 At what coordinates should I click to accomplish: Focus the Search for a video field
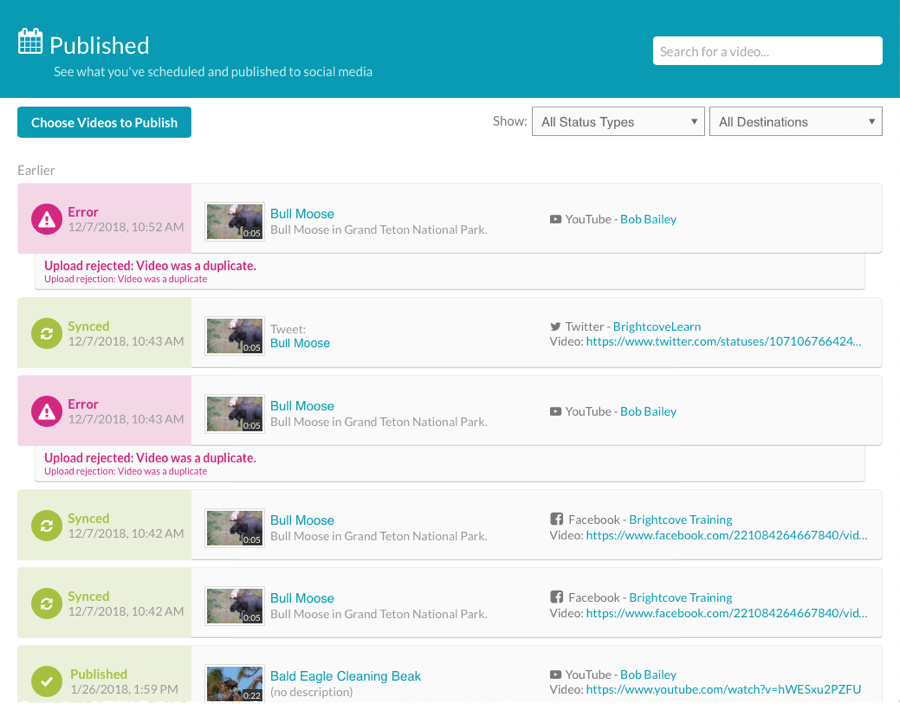click(767, 51)
